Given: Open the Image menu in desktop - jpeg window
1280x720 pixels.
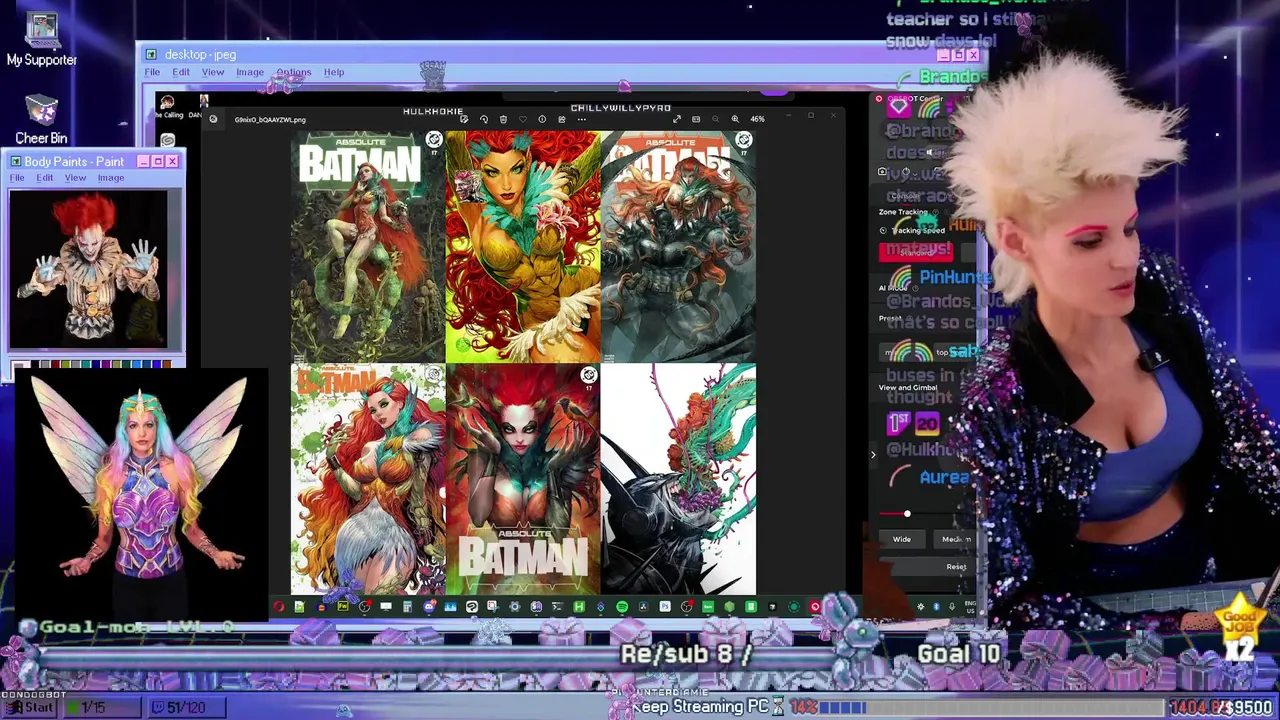Looking at the screenshot, I should [250, 72].
